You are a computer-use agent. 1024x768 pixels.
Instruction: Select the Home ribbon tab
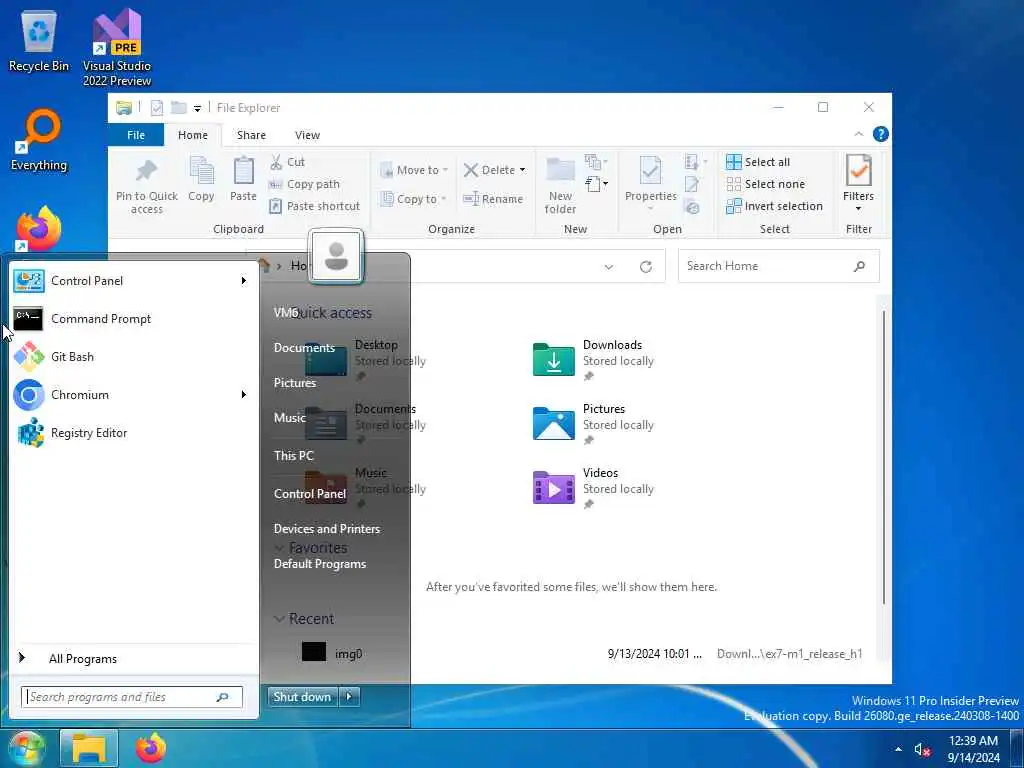click(193, 135)
